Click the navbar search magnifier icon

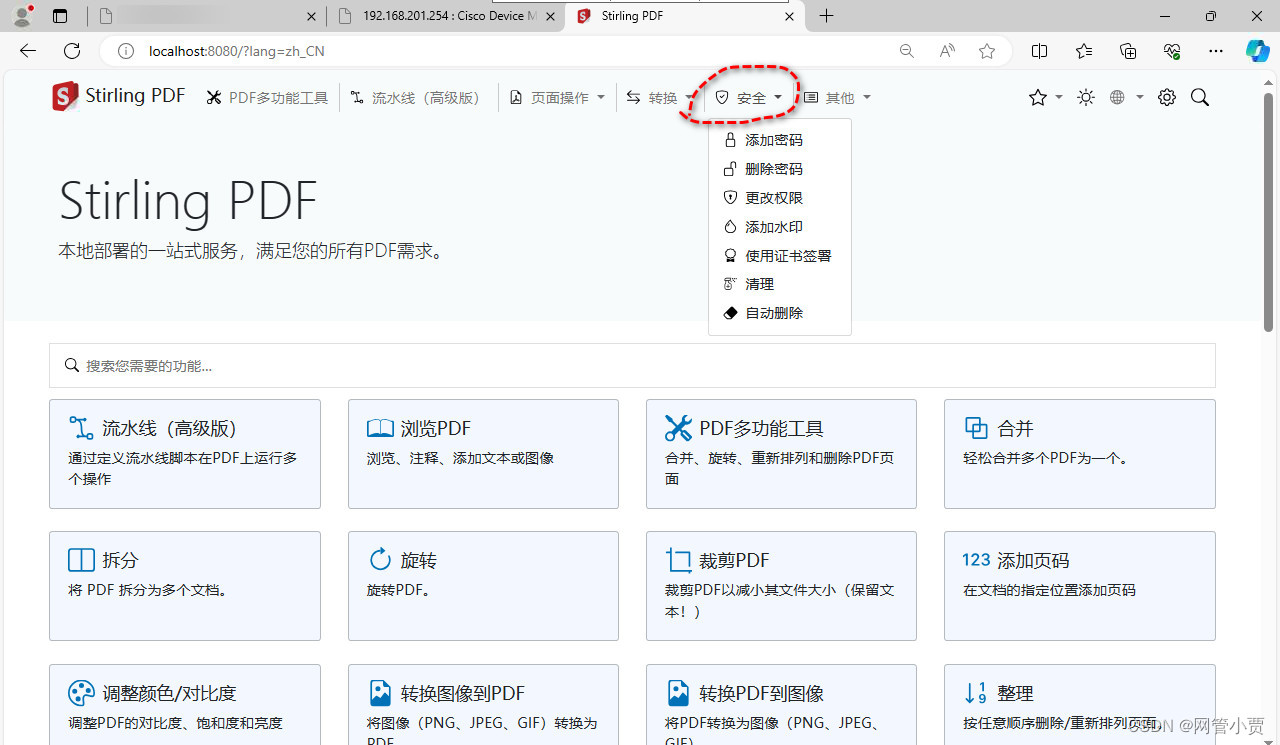click(1200, 97)
